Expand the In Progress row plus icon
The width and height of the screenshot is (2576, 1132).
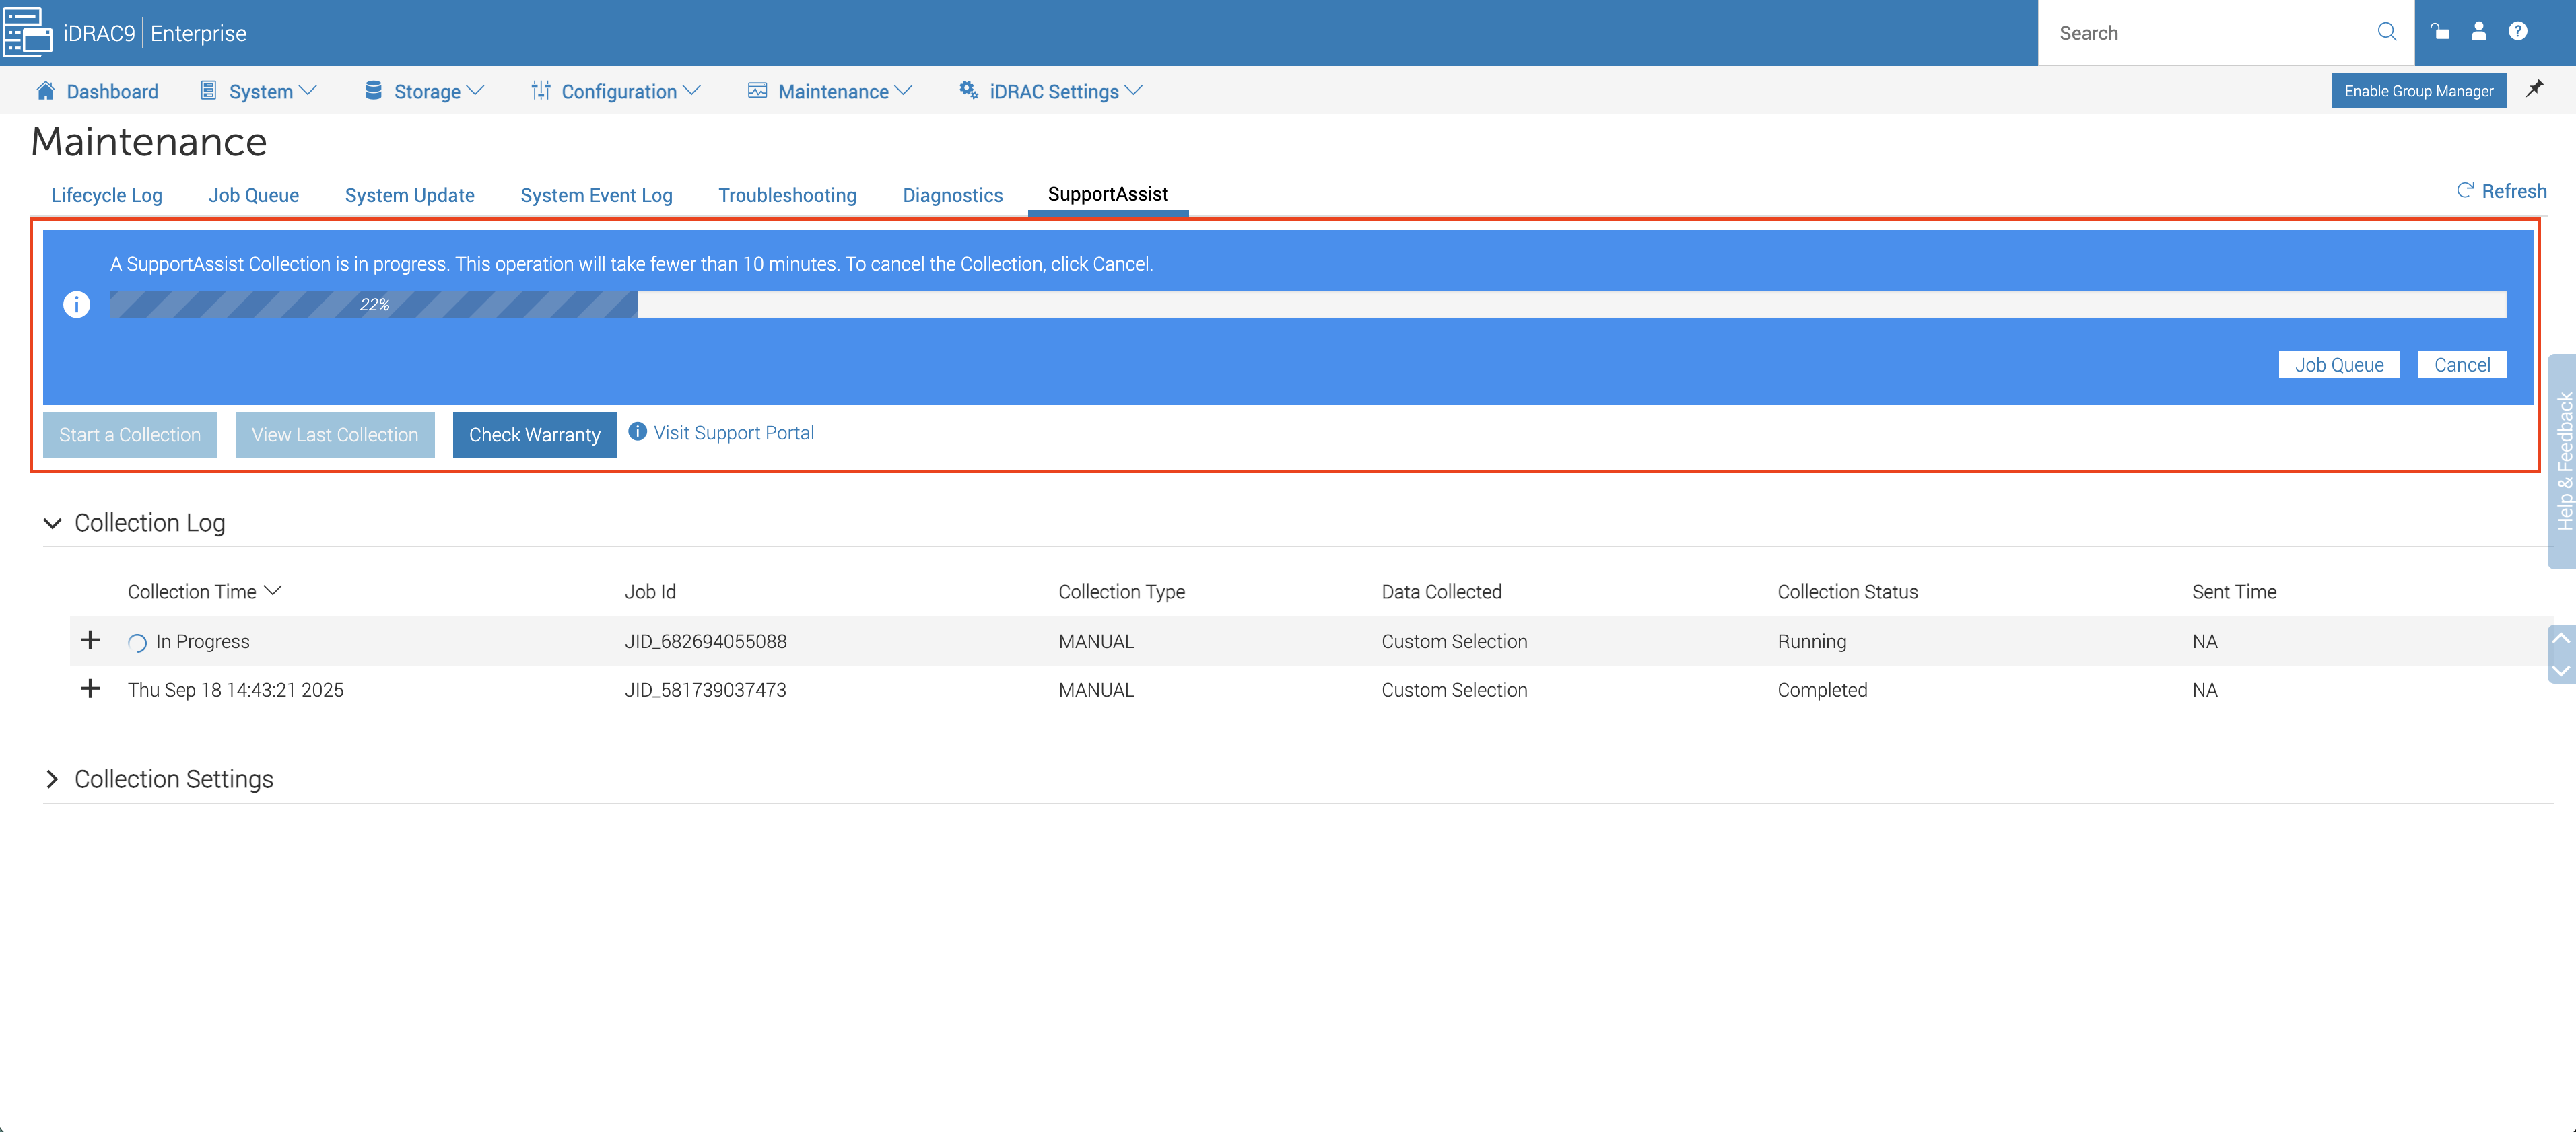coord(90,640)
